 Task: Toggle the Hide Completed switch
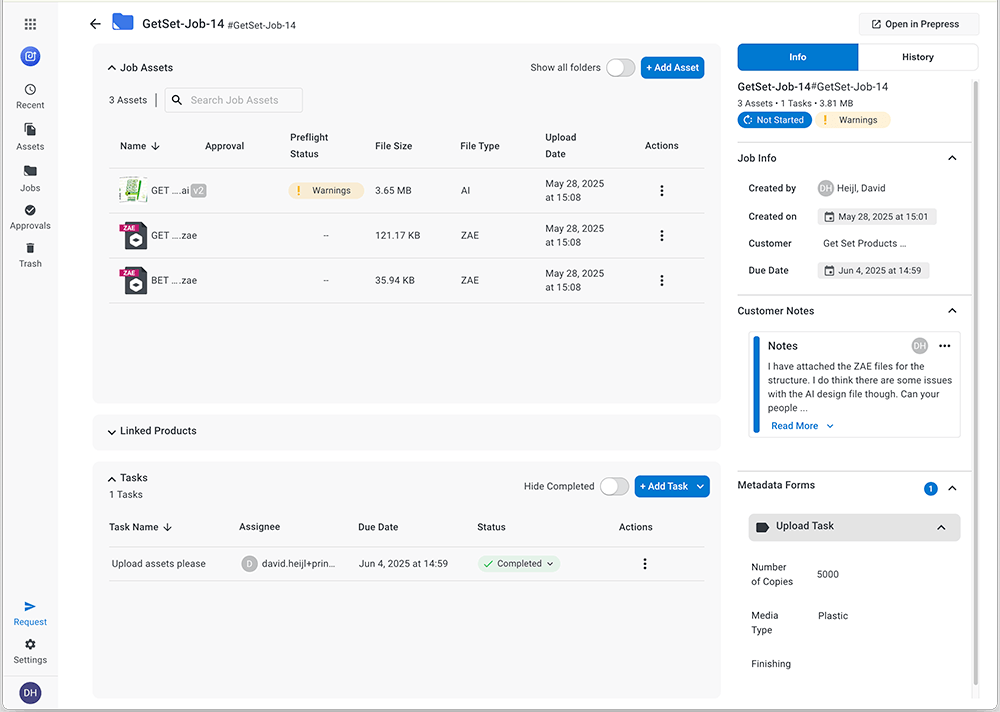(614, 487)
